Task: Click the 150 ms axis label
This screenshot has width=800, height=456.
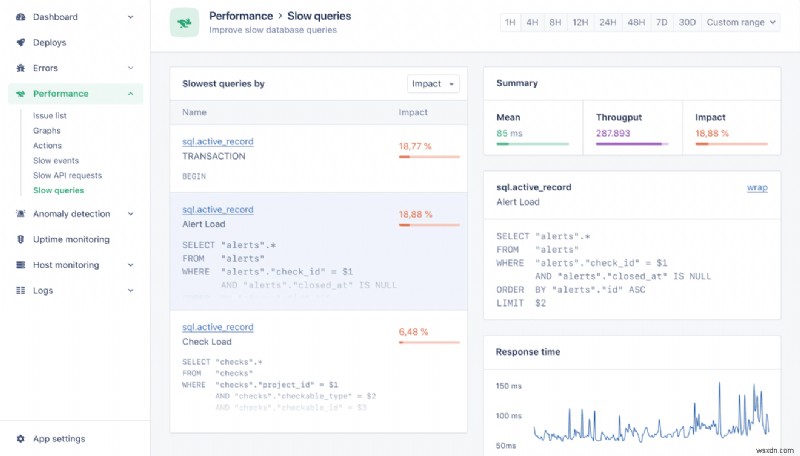Action: [x=509, y=386]
